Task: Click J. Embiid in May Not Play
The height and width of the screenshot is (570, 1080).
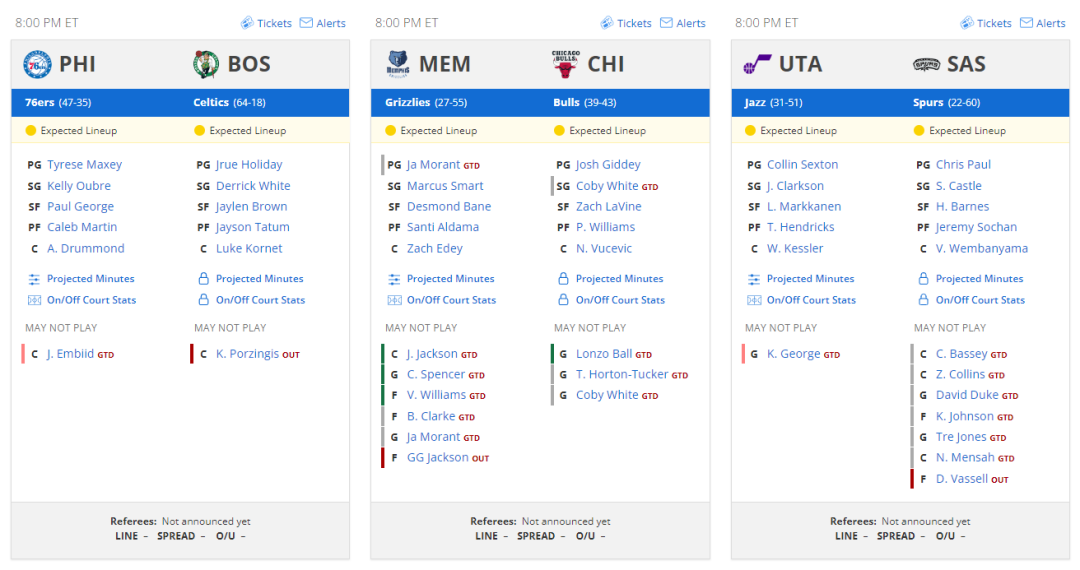Action: coord(70,354)
